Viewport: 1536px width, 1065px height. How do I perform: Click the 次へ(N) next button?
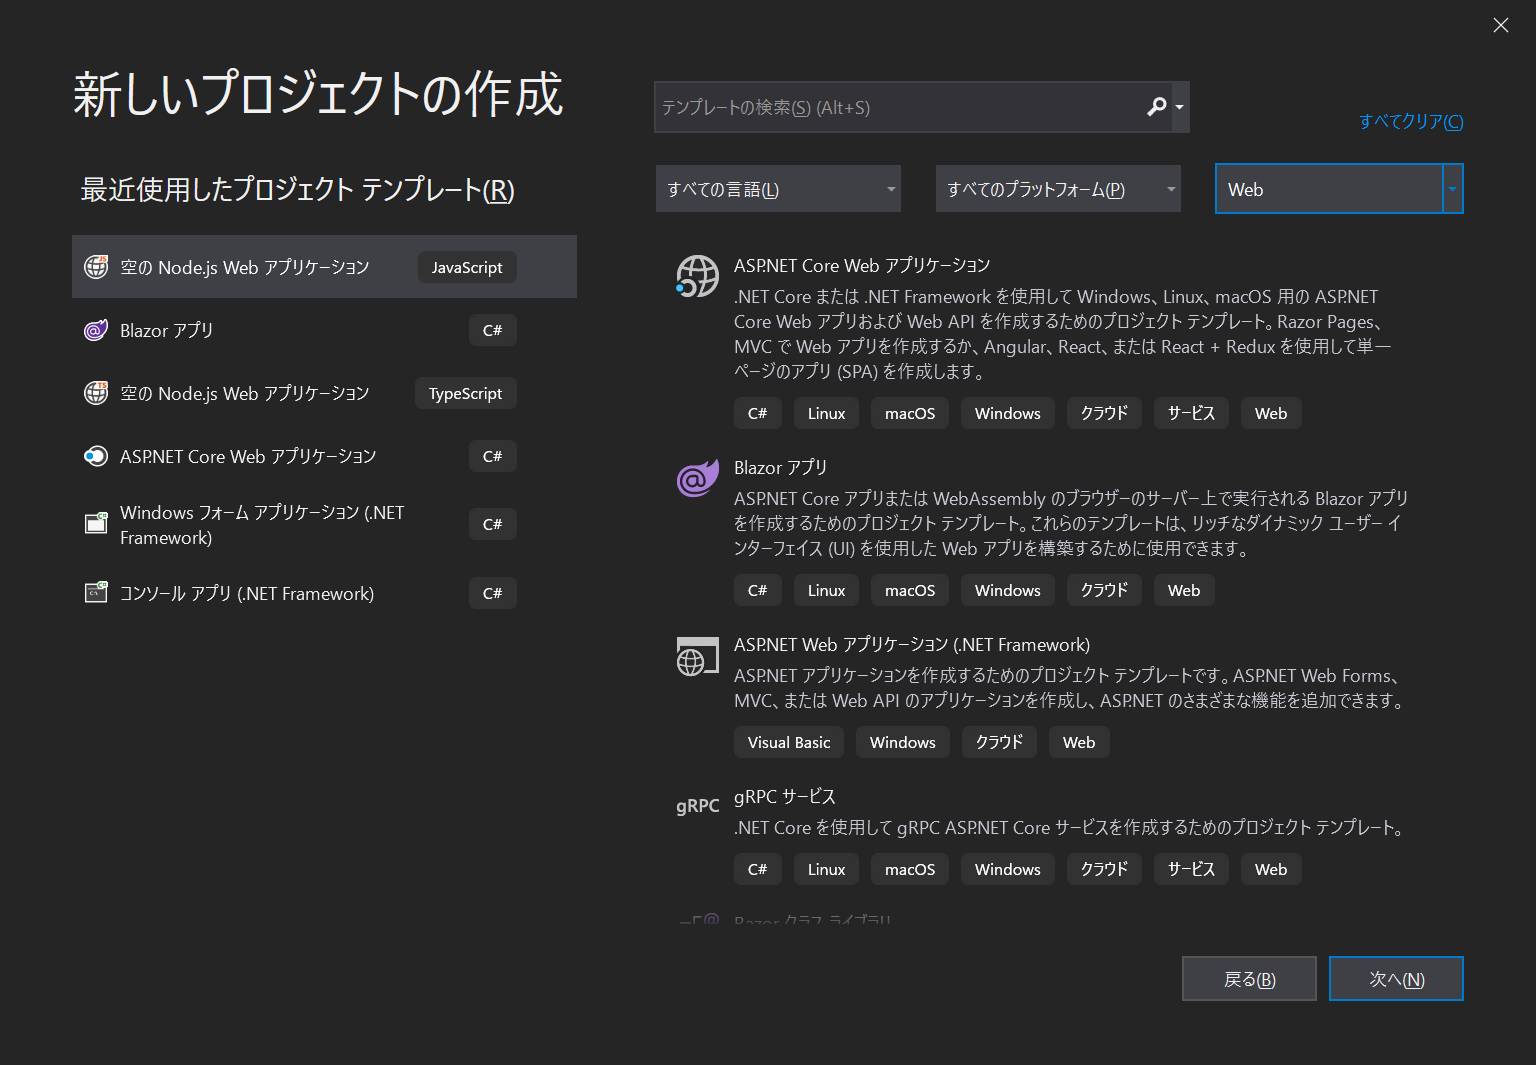tap(1396, 979)
